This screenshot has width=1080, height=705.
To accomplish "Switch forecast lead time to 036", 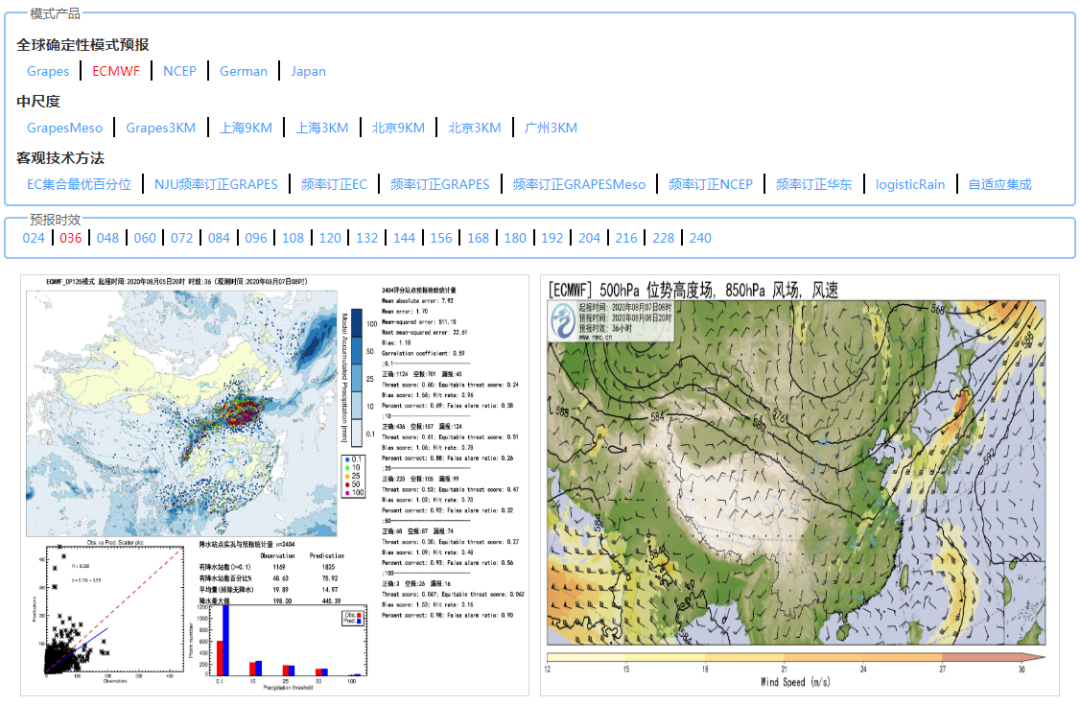I will tap(70, 238).
